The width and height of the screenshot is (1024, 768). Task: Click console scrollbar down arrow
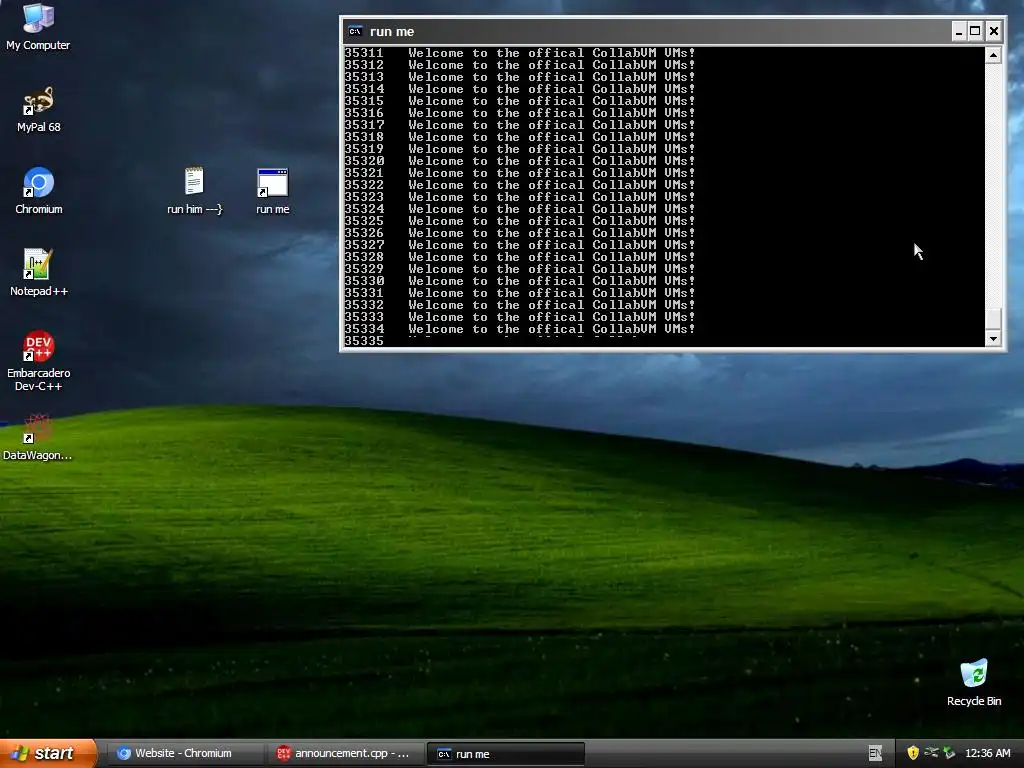(993, 338)
